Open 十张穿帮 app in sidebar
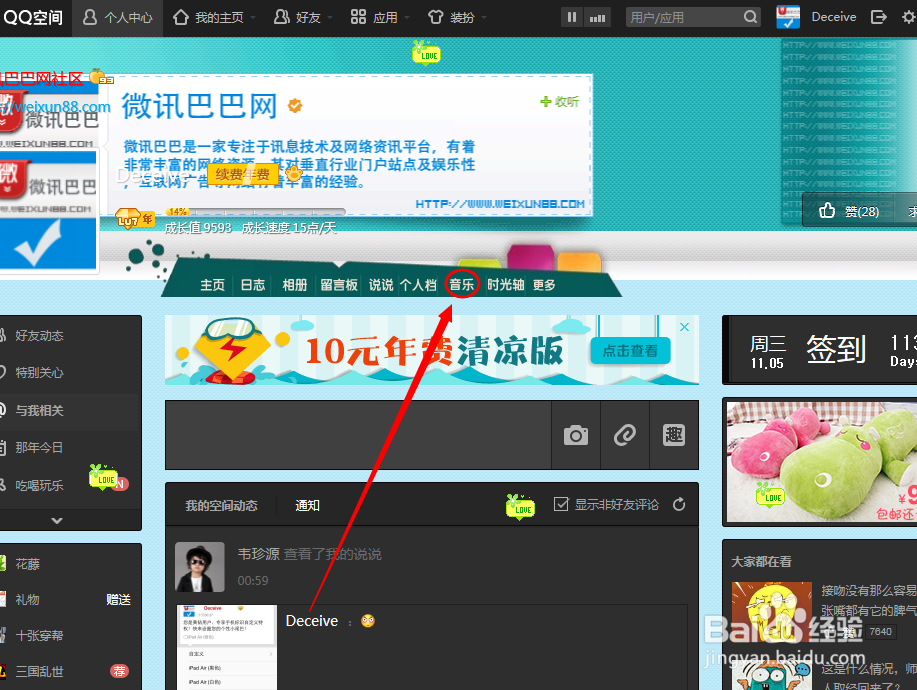The width and height of the screenshot is (917, 690). click(x=39, y=636)
